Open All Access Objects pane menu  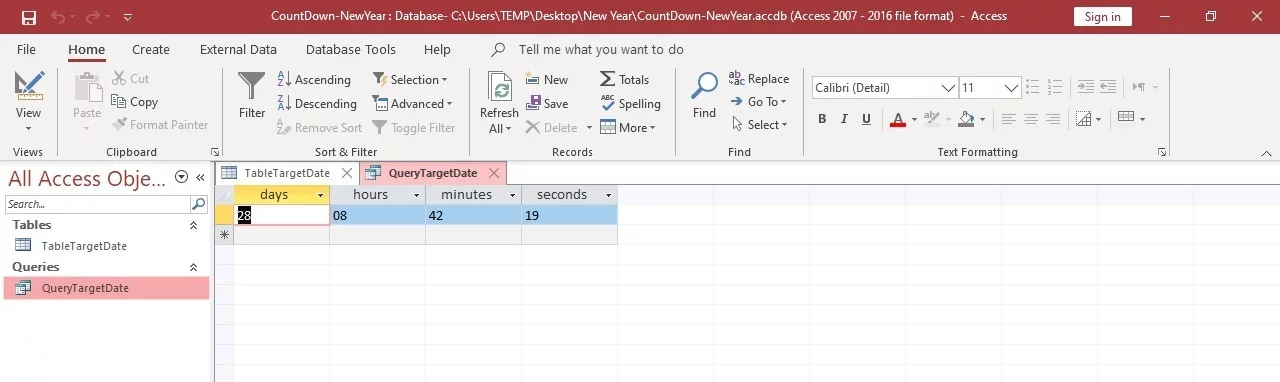(181, 177)
